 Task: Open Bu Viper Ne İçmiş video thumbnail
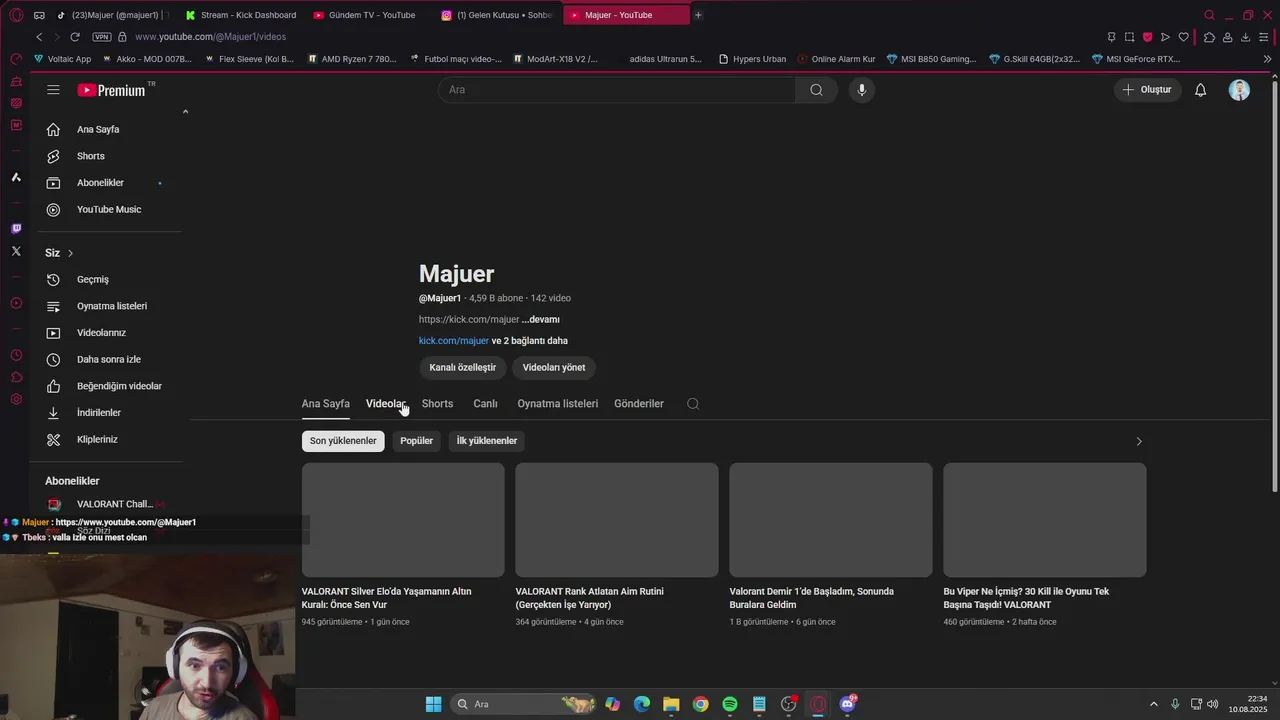pos(1045,520)
